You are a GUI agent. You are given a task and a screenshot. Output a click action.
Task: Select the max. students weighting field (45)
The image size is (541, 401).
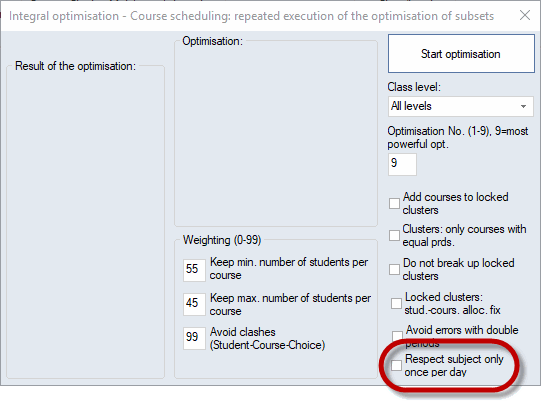pyautogui.click(x=194, y=304)
